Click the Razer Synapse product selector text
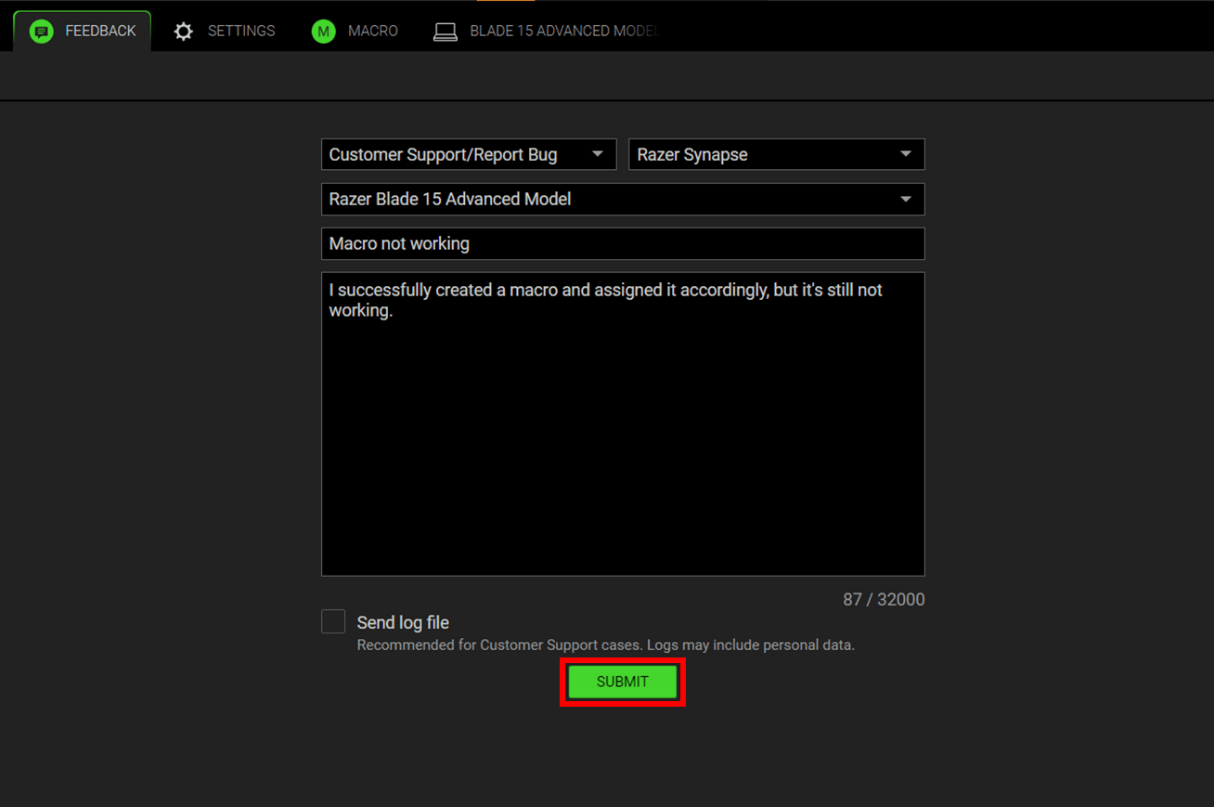Viewport: 1214px width, 807px height. coord(692,155)
